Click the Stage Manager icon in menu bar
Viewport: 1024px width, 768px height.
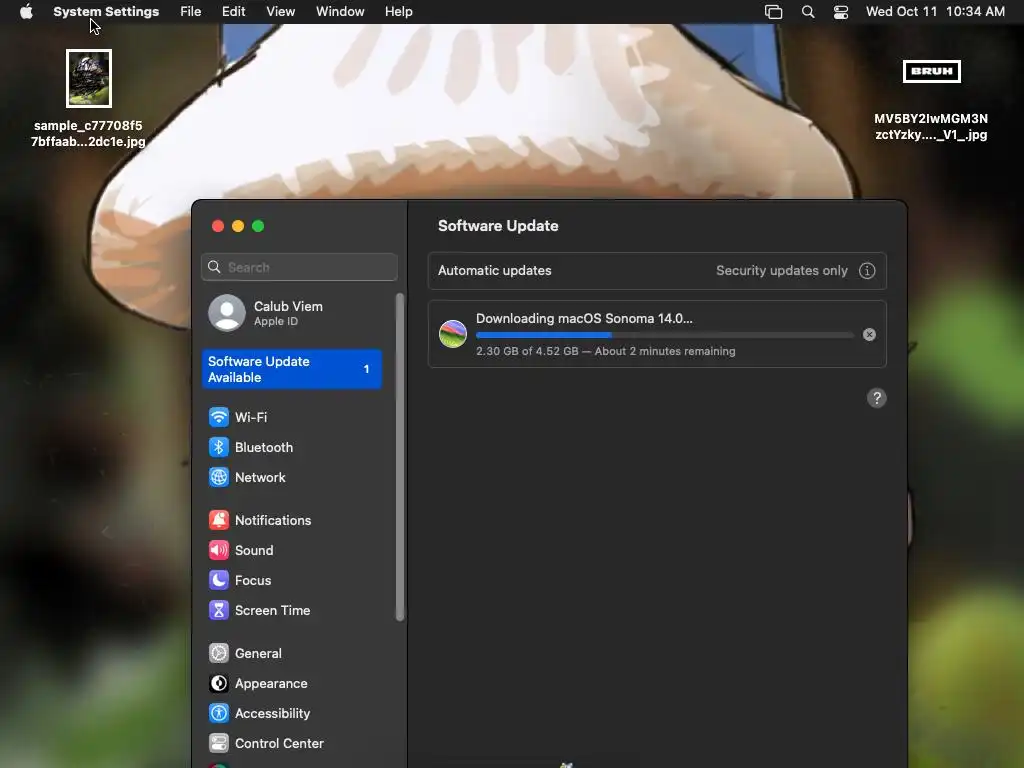click(773, 12)
